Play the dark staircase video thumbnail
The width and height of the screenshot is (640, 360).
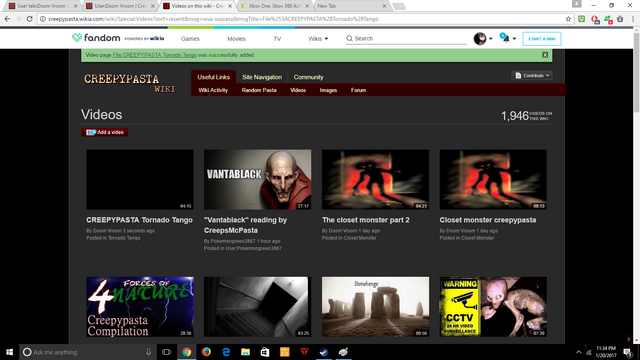click(x=258, y=307)
